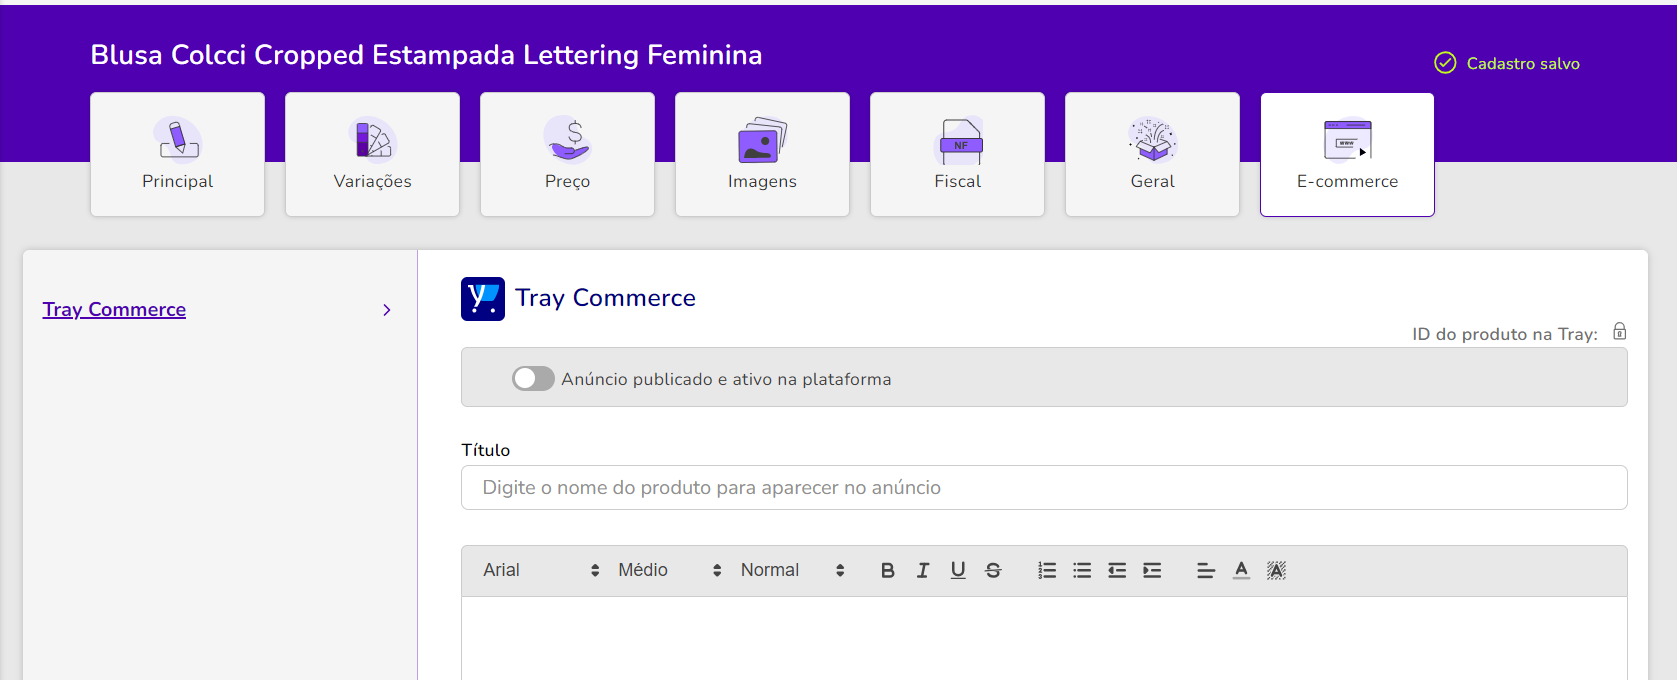Decrease indent in the editor
1677x680 pixels.
[x=1117, y=570]
